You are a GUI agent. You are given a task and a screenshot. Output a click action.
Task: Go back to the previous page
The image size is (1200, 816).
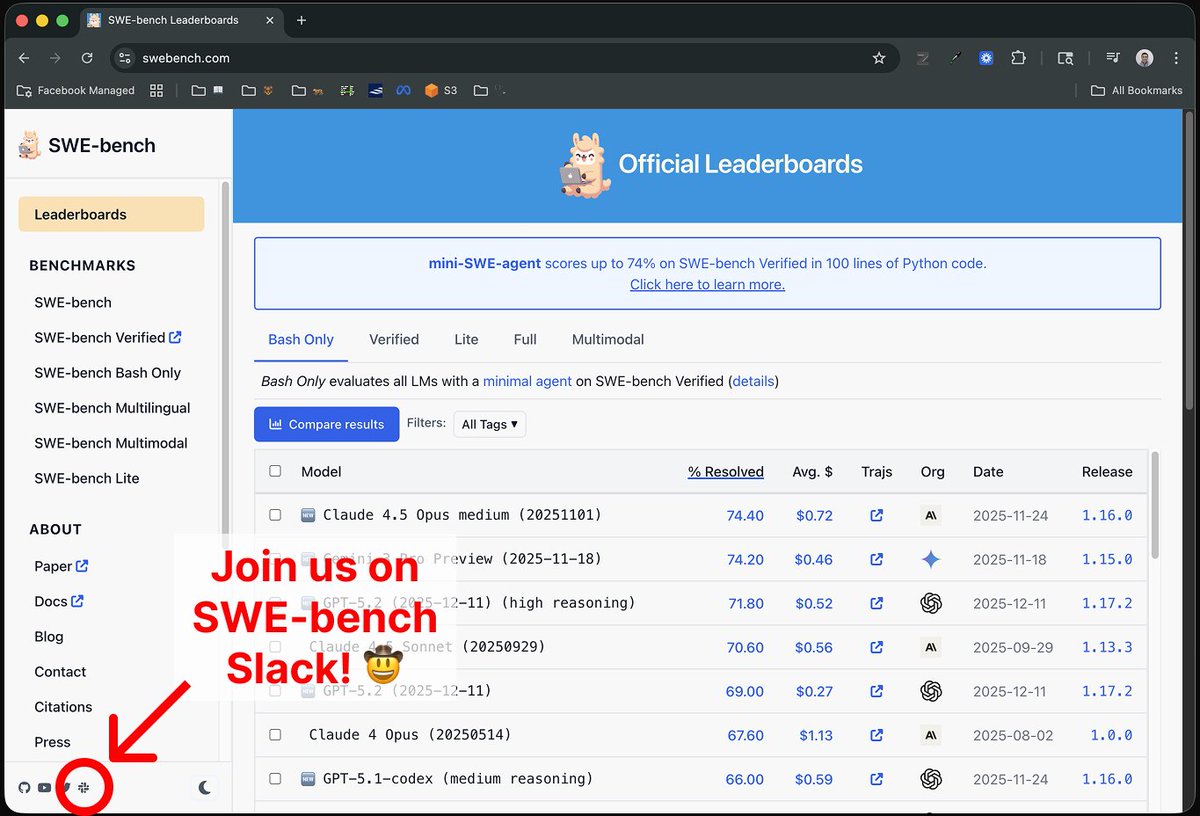[x=24, y=58]
